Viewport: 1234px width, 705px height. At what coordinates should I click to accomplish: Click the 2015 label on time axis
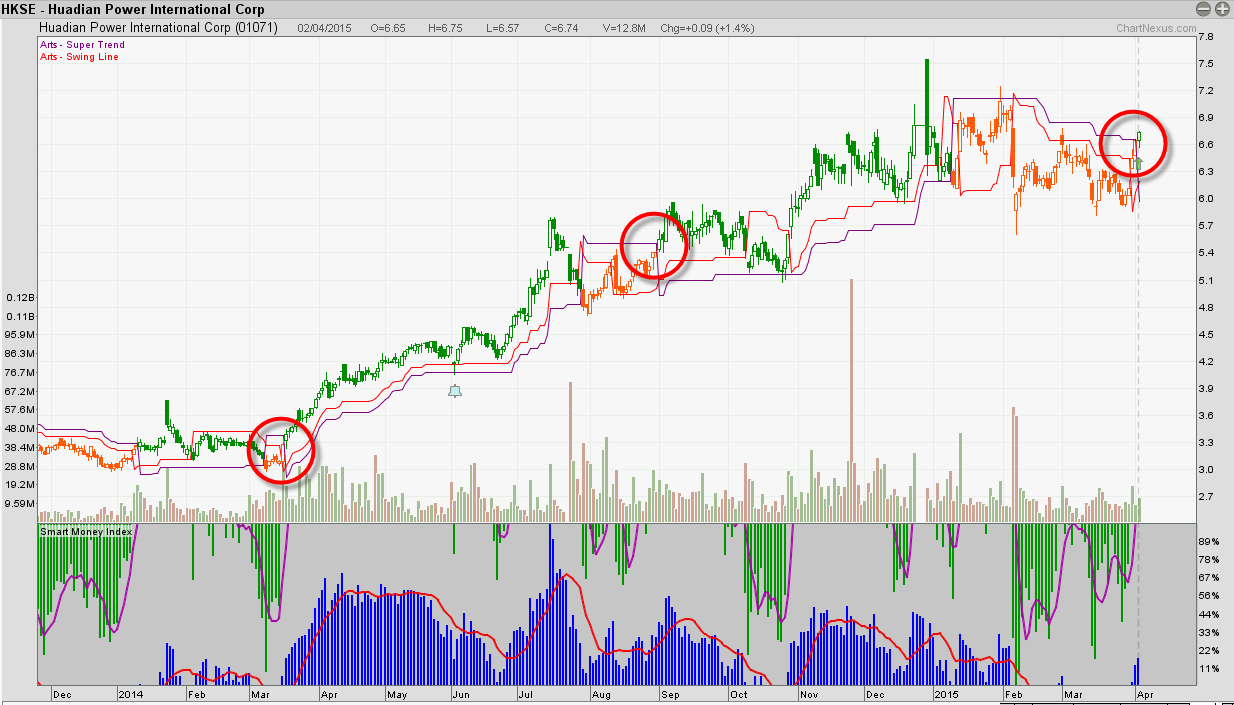click(946, 693)
